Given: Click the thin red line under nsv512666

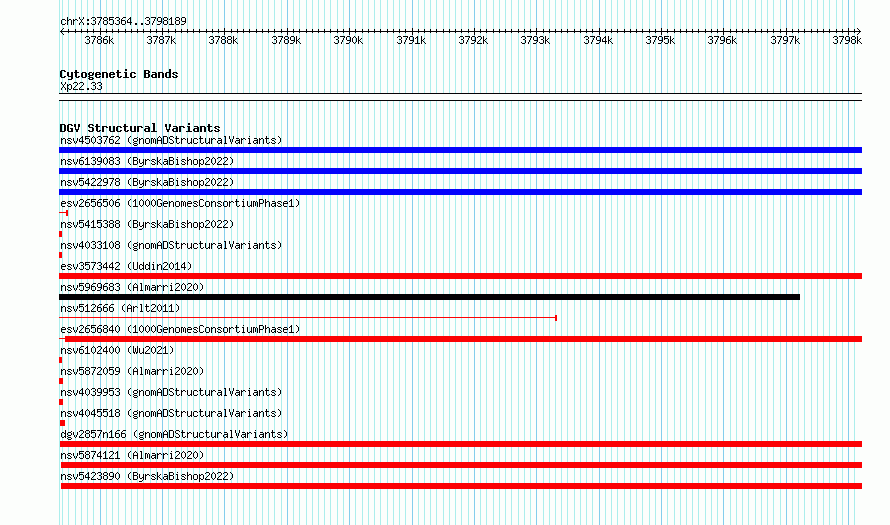Looking at the screenshot, I should point(308,318).
